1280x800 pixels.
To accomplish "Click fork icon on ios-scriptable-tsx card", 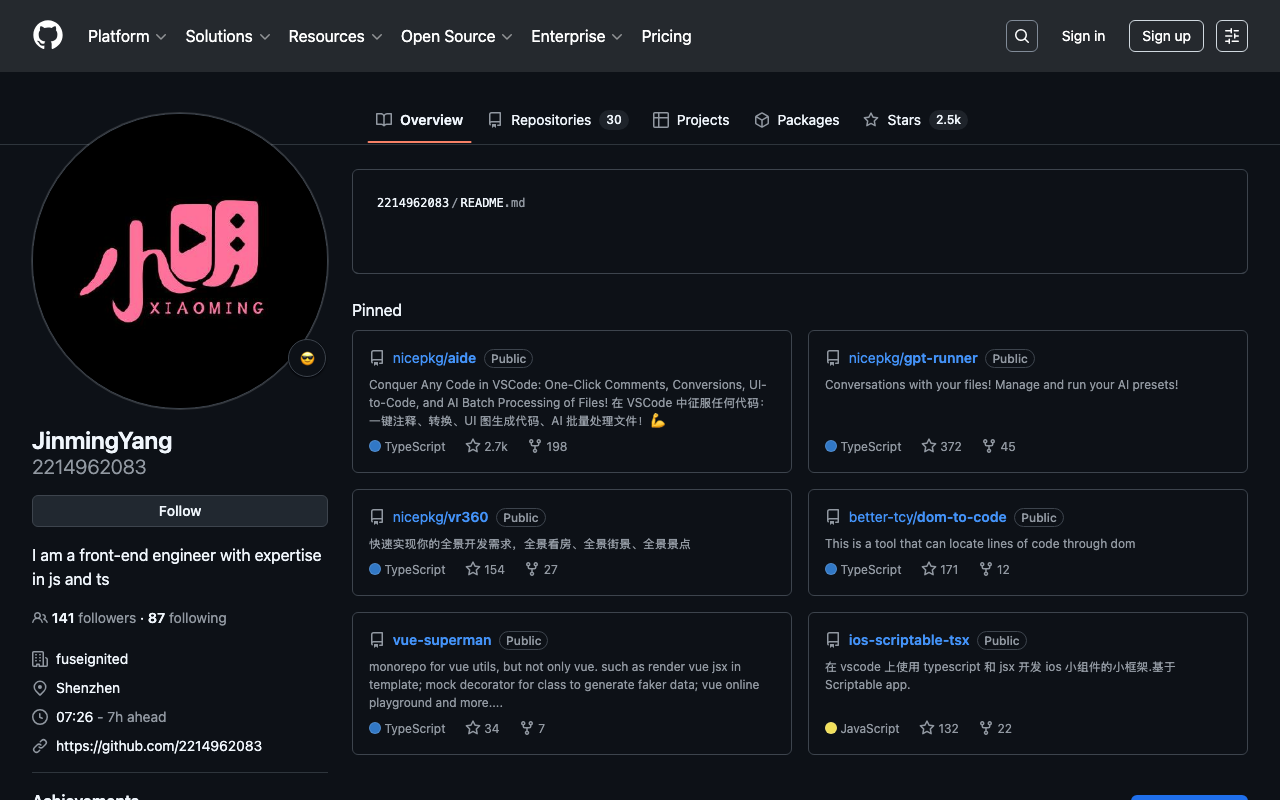I will point(986,728).
